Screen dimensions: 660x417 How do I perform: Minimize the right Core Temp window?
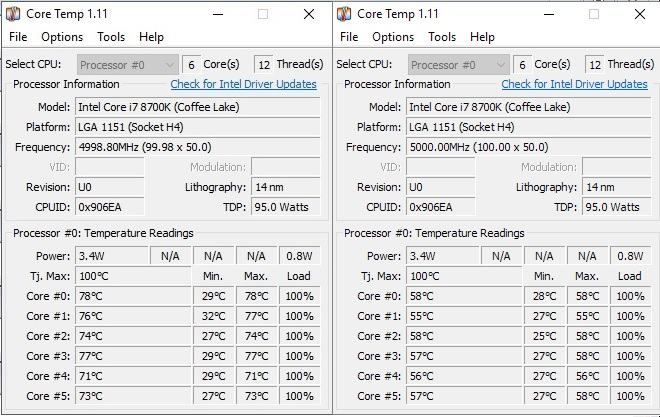tap(549, 14)
